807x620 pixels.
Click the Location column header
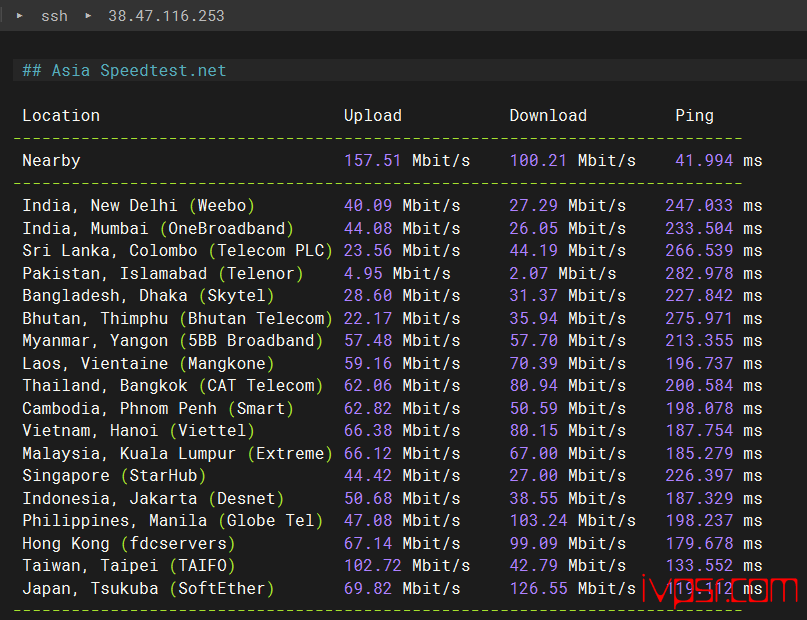pos(61,115)
